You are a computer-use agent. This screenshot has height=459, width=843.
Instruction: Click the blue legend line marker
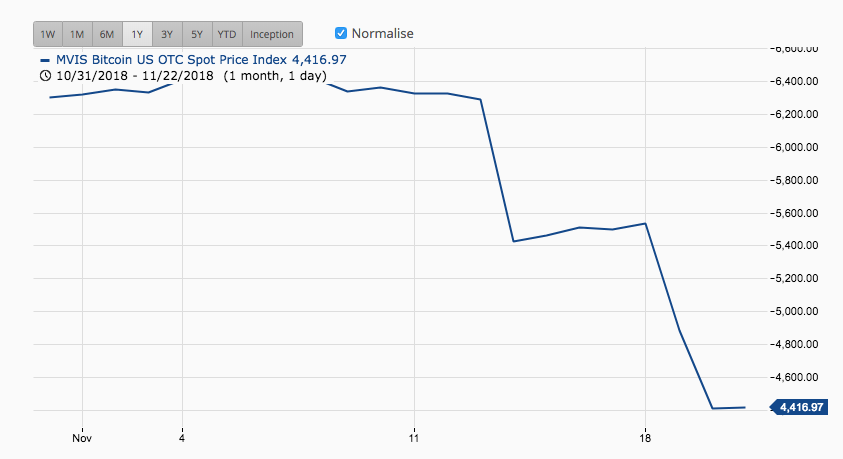45,60
